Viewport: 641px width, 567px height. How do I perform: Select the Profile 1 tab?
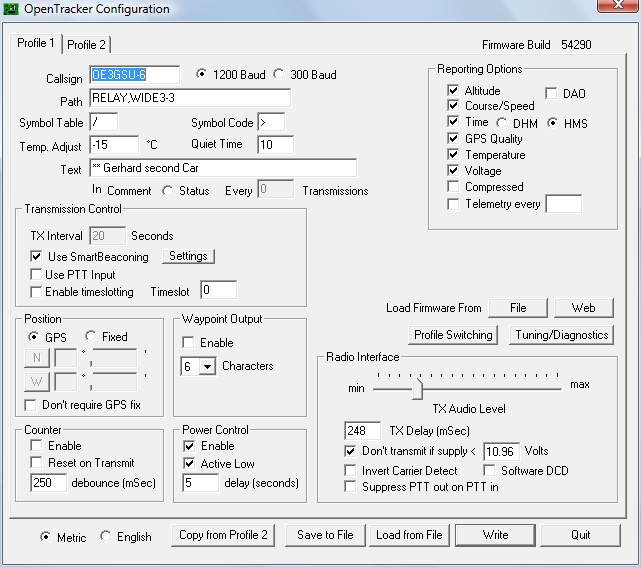36,43
